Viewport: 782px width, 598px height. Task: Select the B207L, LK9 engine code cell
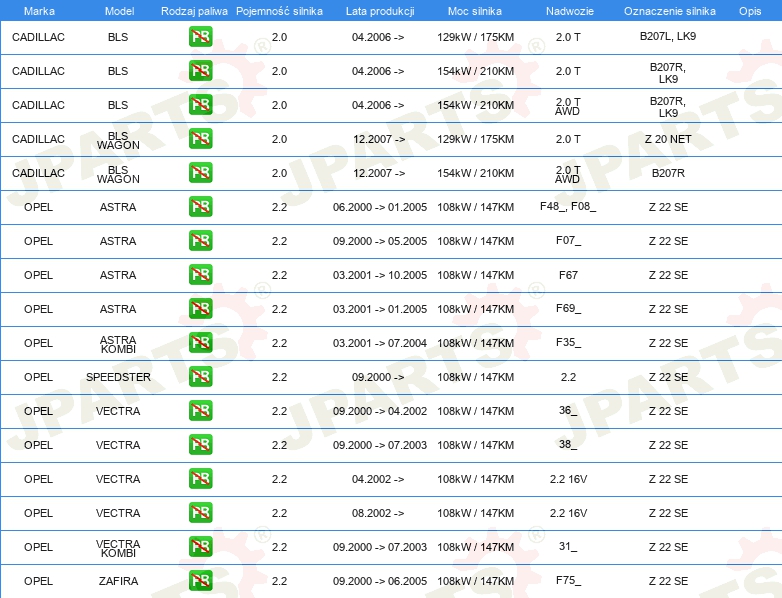pyautogui.click(x=668, y=36)
